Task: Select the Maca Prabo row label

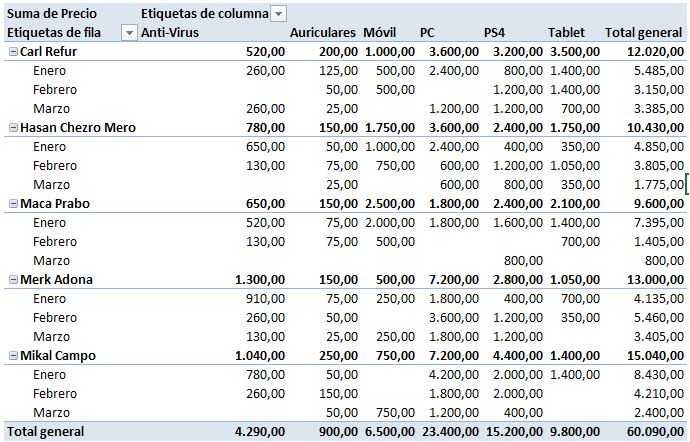Action: pos(55,204)
